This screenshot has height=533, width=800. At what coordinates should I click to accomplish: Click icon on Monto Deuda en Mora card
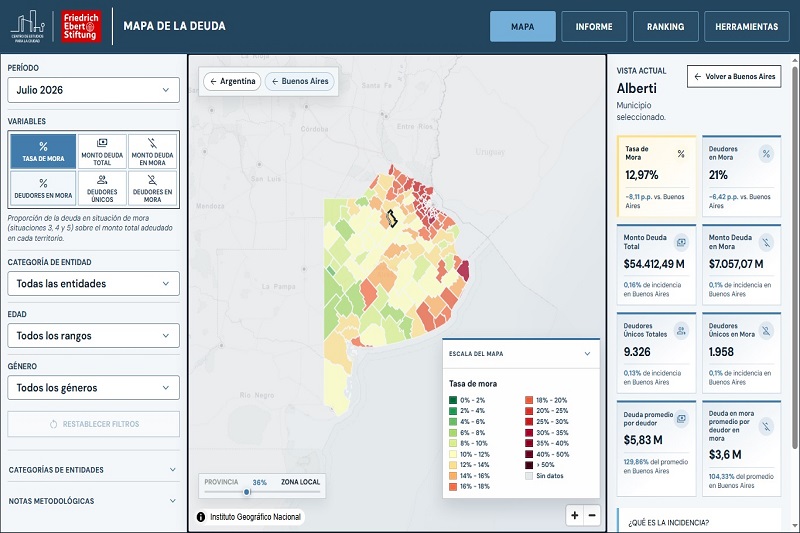point(766,243)
